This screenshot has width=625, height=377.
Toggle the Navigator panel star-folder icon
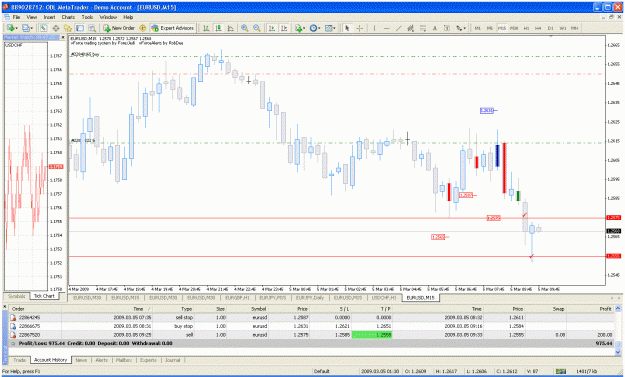[x=68, y=28]
